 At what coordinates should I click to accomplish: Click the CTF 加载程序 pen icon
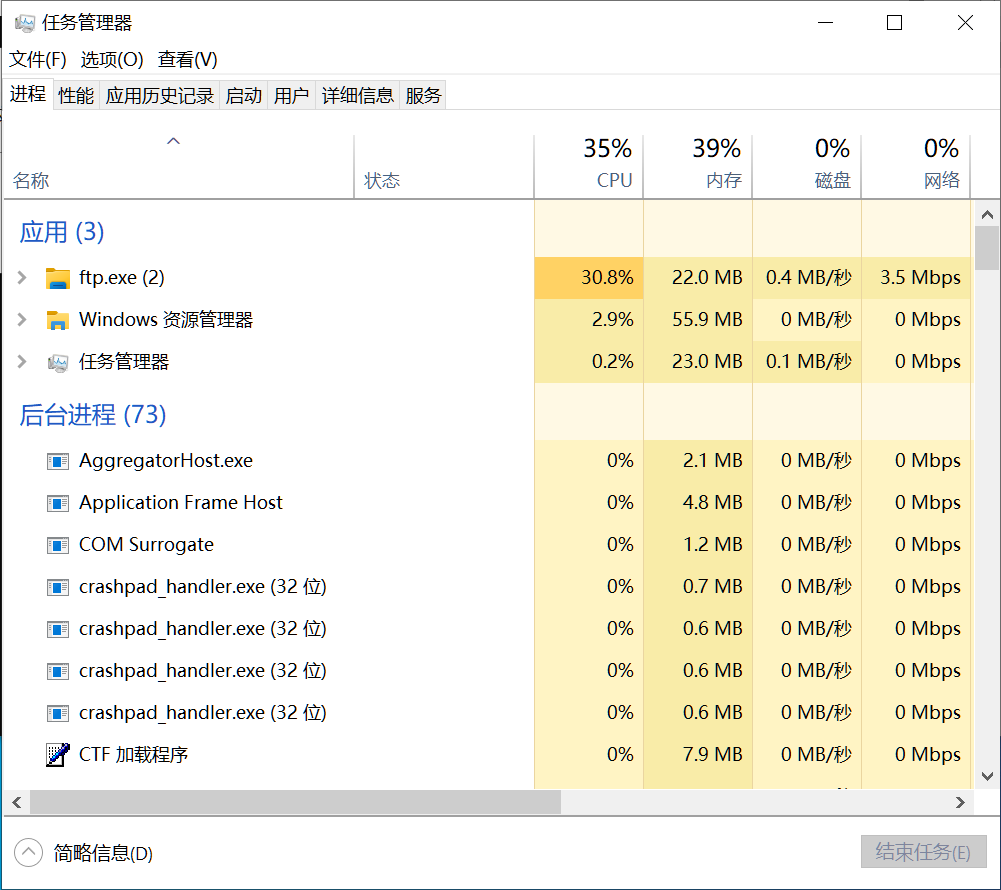tap(58, 755)
